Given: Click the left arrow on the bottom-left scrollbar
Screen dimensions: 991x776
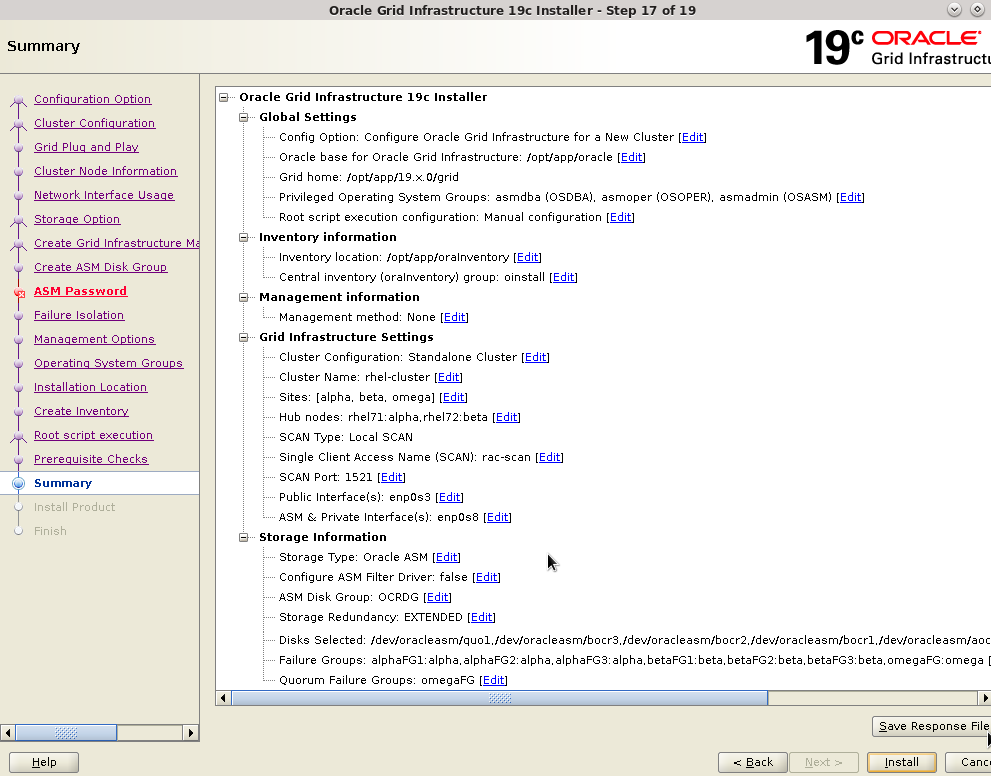Looking at the screenshot, I should click(7, 732).
